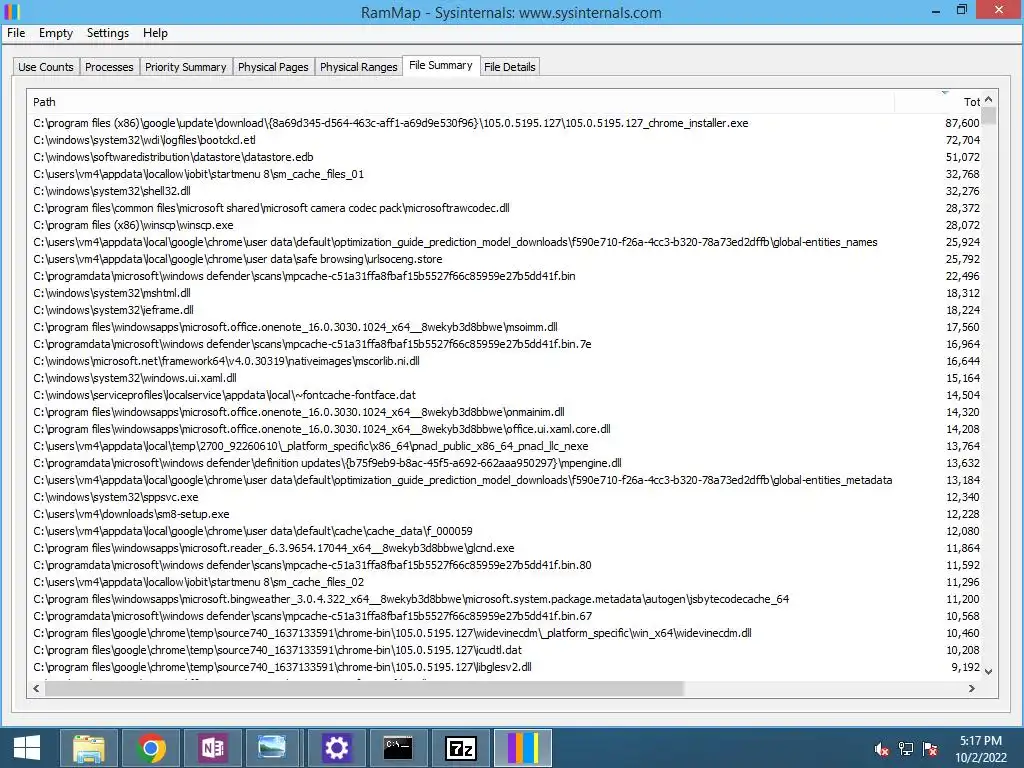The height and width of the screenshot is (768, 1024).
Task: Open OneNote from the taskbar
Action: 213,748
